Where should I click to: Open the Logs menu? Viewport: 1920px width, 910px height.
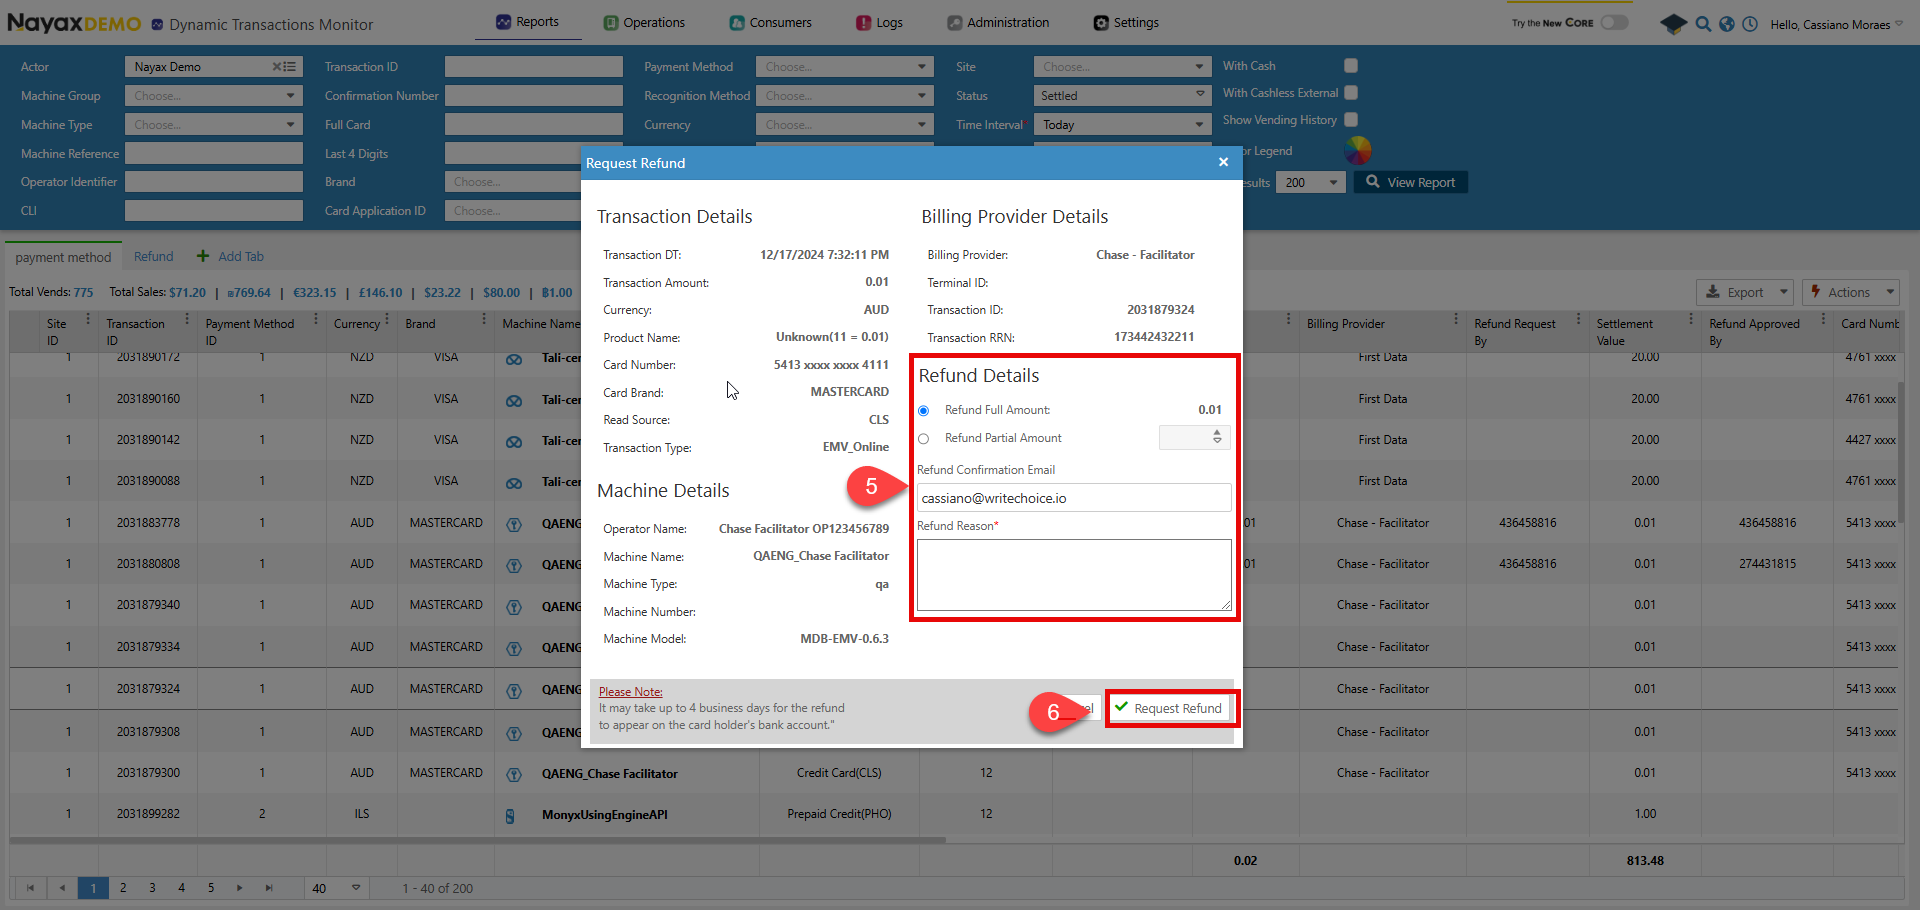879,22
